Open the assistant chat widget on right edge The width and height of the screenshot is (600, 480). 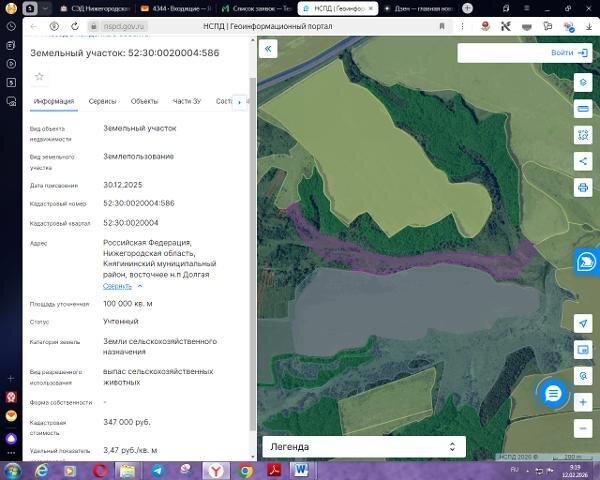click(x=586, y=262)
